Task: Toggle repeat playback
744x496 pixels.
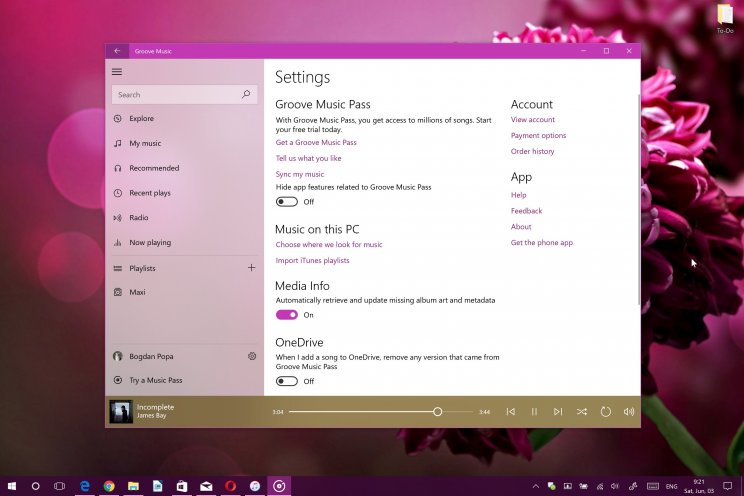Action: coord(605,412)
